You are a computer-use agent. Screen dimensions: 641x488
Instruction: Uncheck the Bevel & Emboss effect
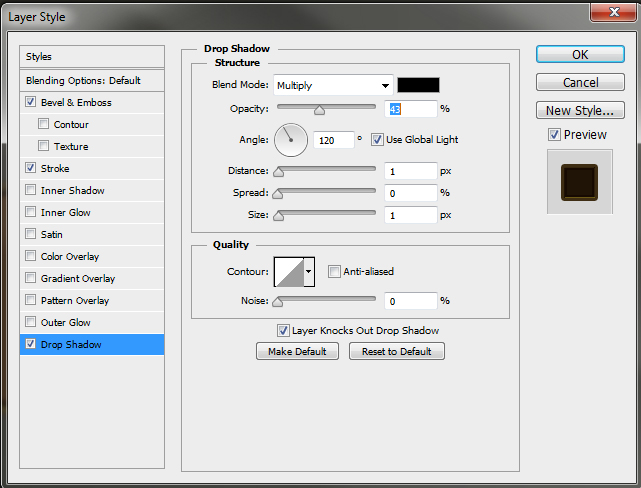pyautogui.click(x=31, y=103)
